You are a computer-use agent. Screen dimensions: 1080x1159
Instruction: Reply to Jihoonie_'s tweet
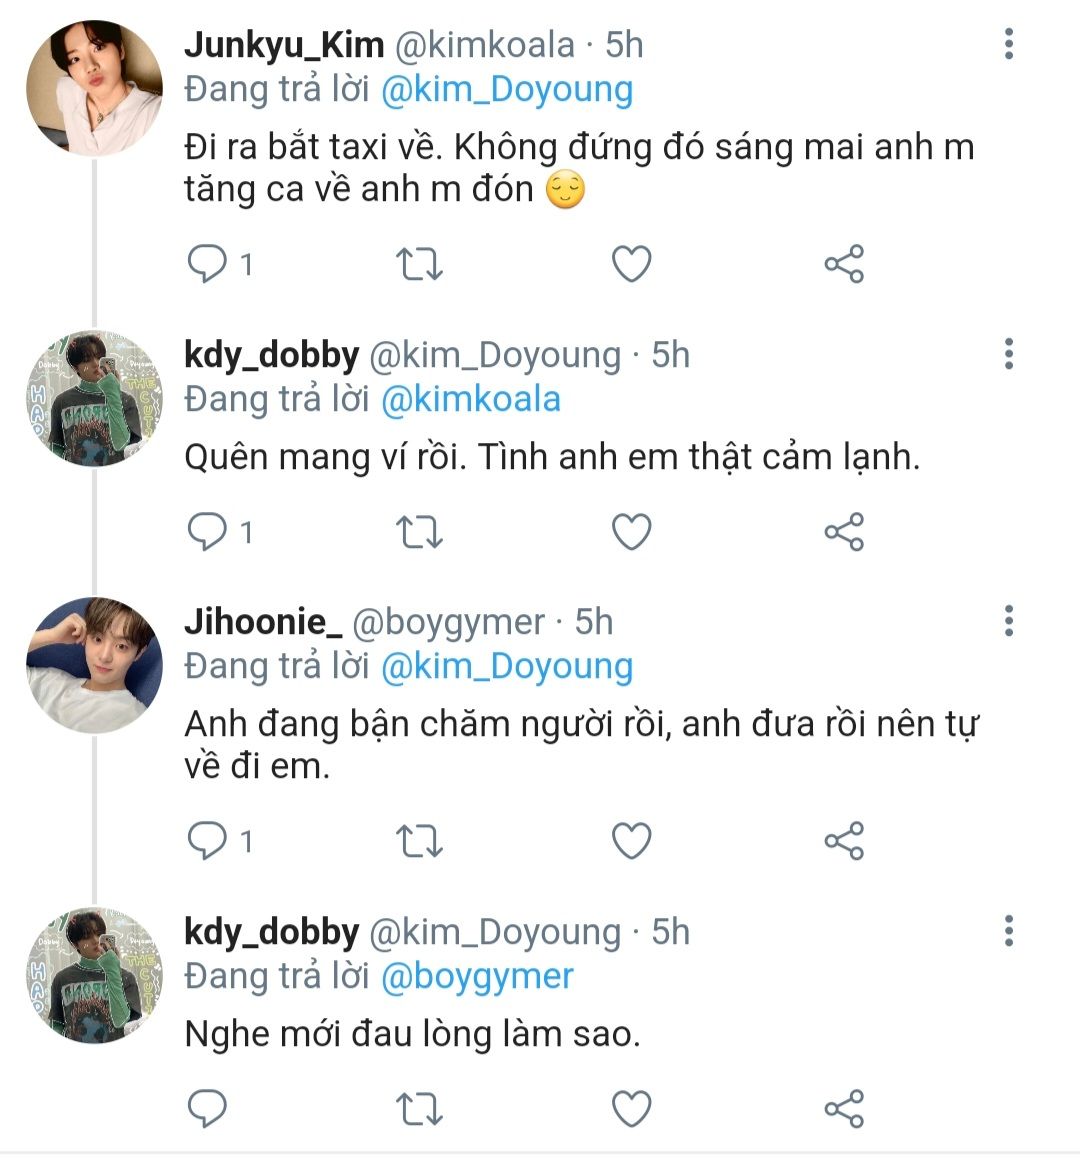[x=208, y=841]
